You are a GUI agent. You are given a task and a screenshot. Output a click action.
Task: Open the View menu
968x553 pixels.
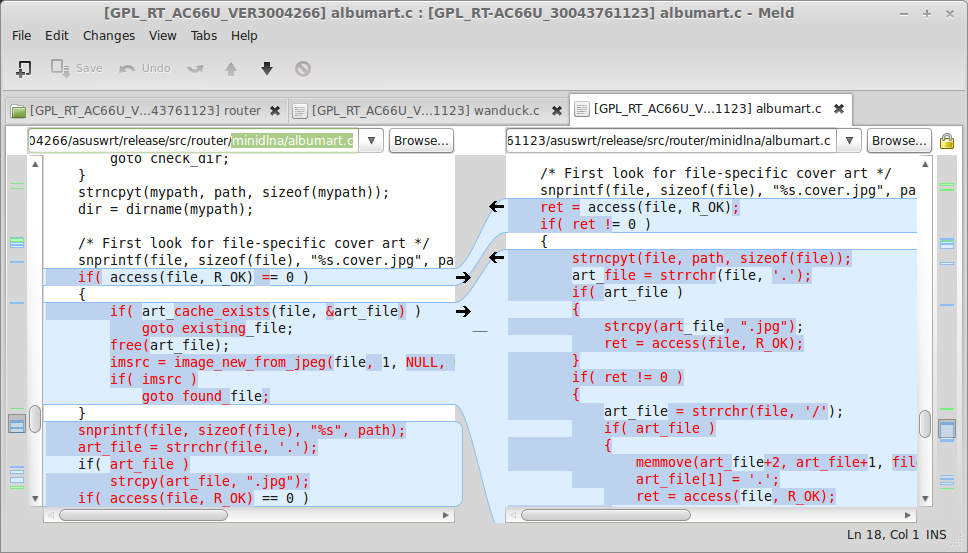point(162,36)
